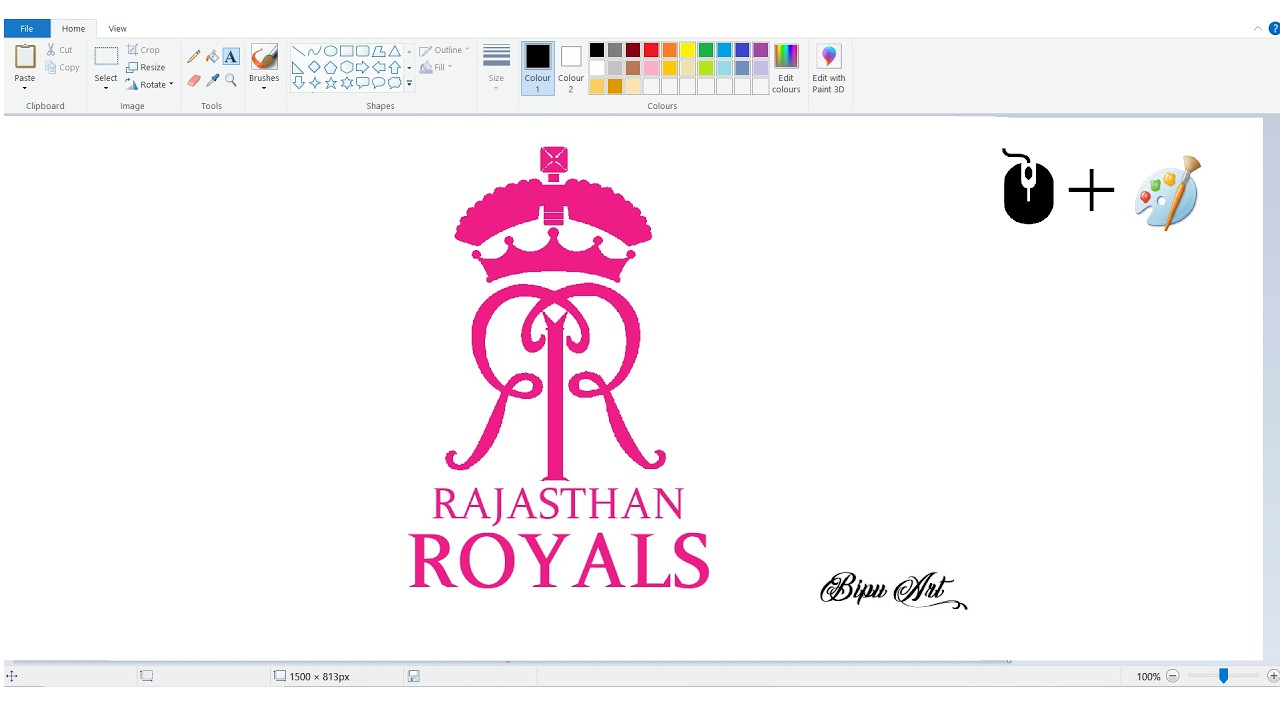Expand the Brushes dropdown arrow
This screenshot has width=1280, height=720.
tap(264, 88)
